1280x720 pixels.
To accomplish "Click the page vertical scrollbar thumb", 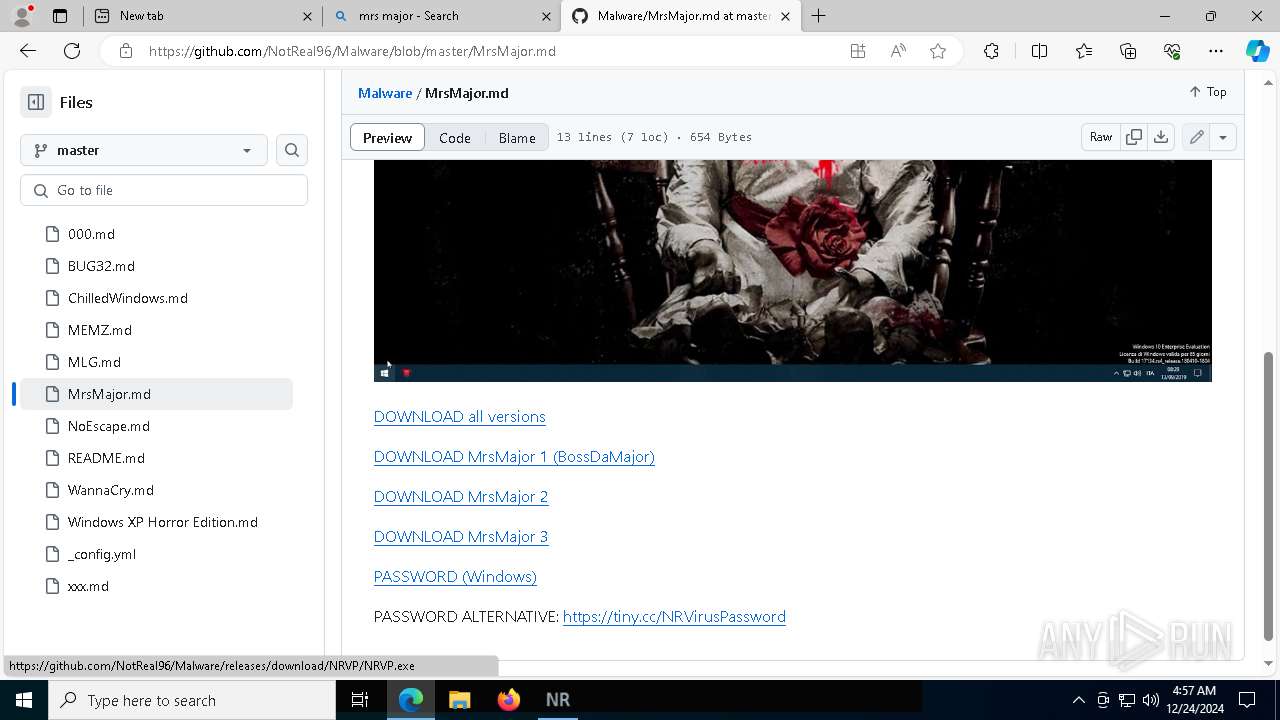I will 1269,496.
